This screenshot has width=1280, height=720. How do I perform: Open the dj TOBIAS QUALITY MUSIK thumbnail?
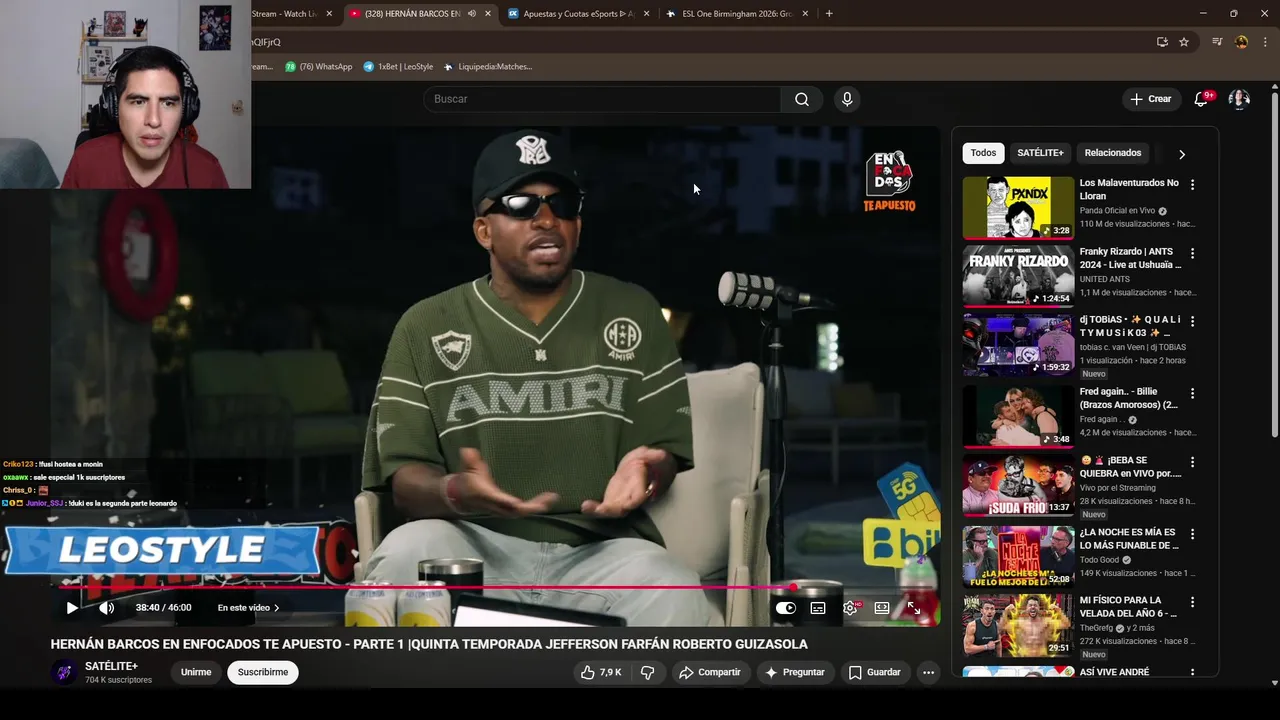[x=1018, y=345]
